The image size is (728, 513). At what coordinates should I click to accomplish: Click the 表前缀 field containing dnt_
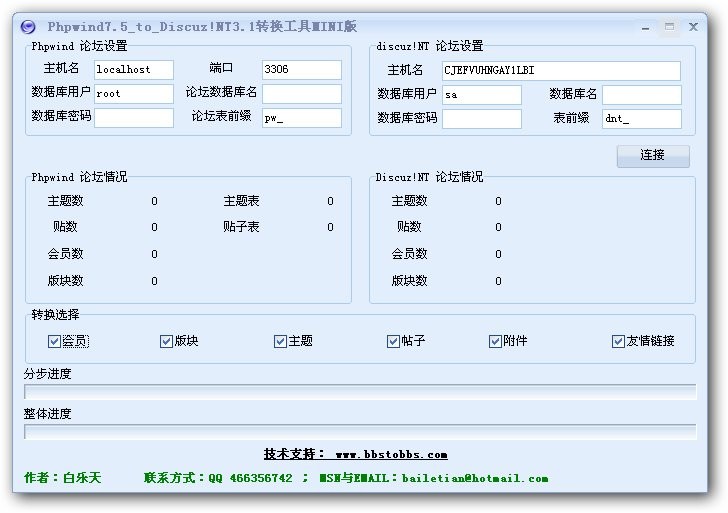[642, 119]
